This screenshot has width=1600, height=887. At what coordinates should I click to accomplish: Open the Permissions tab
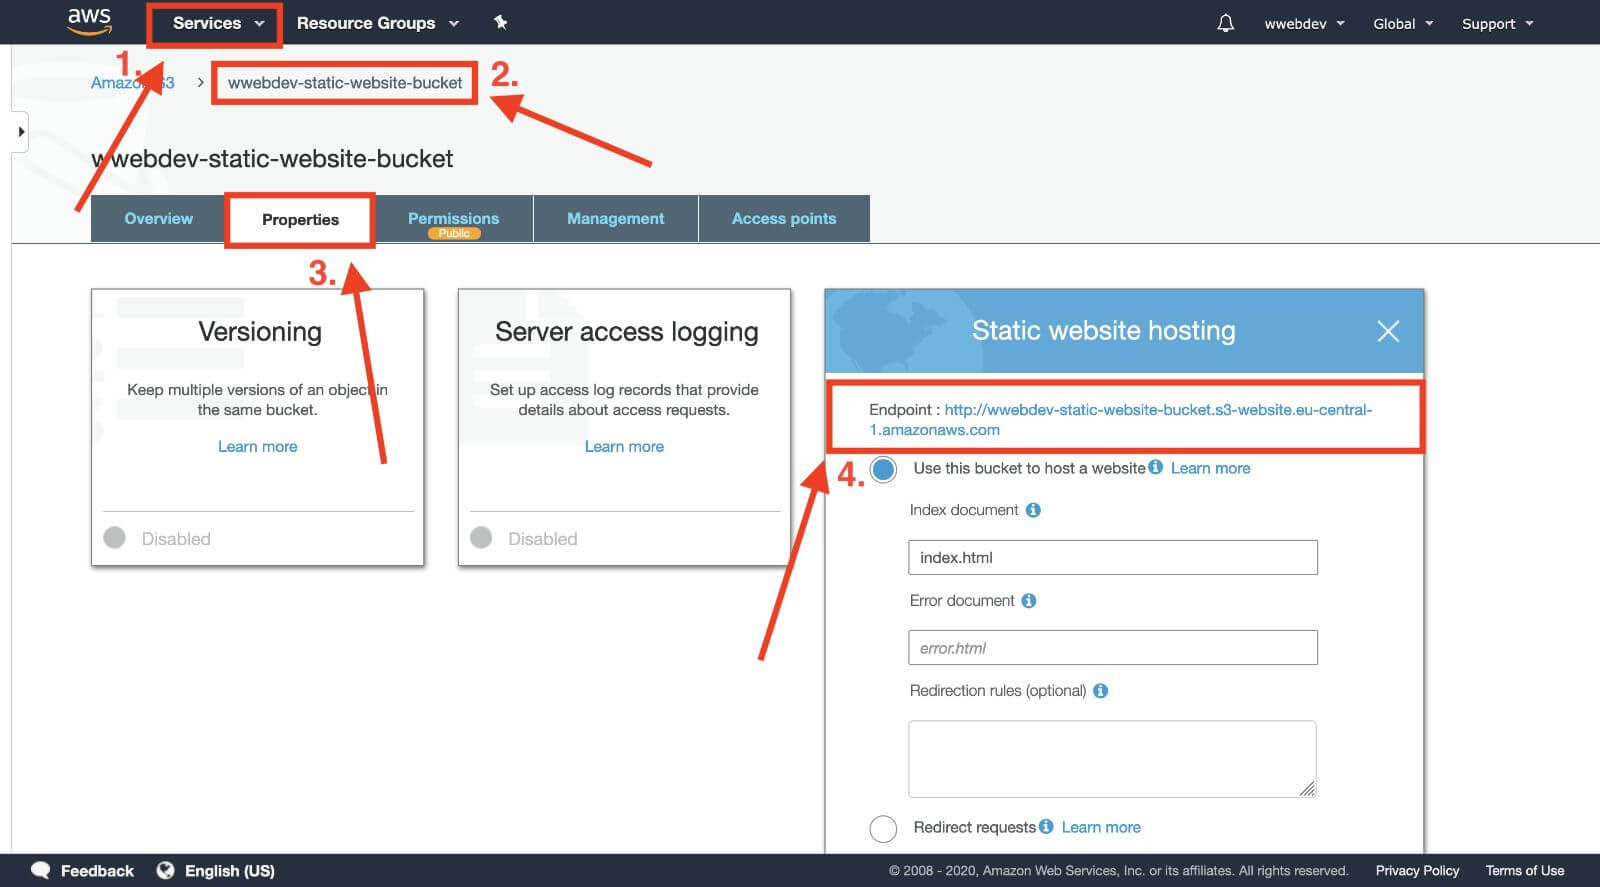coord(453,218)
